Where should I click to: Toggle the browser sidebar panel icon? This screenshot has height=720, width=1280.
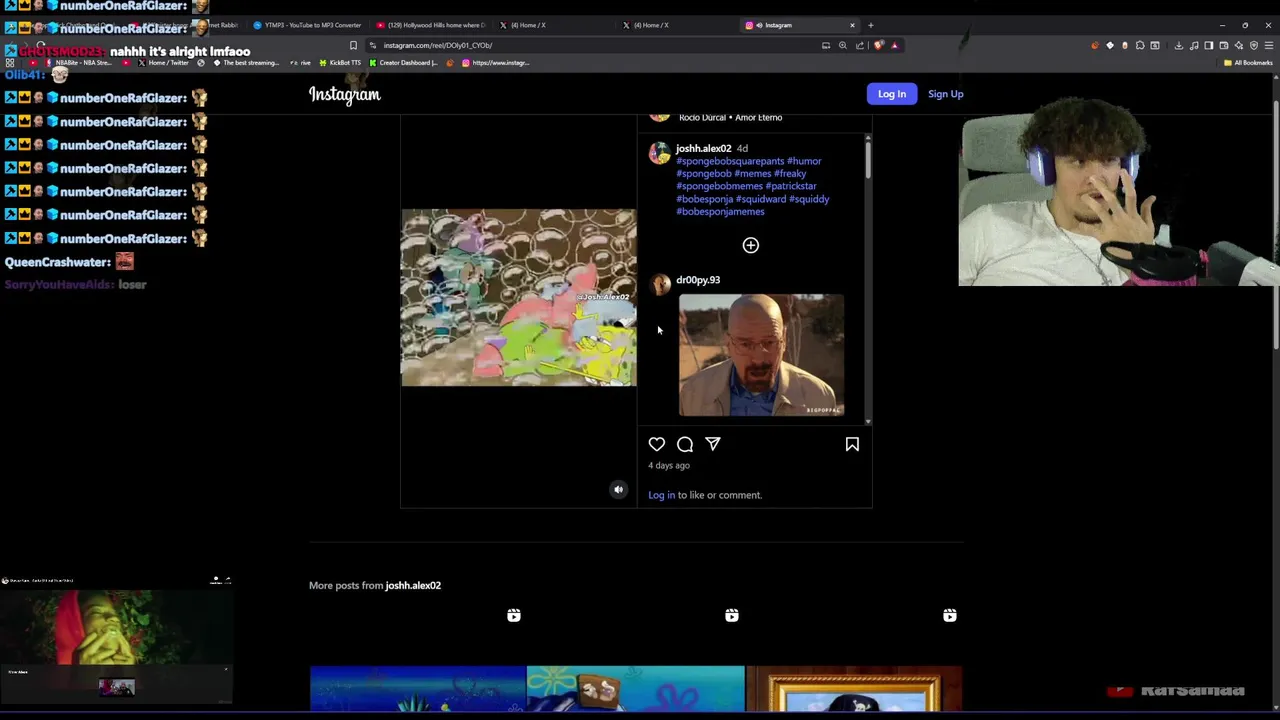click(x=1209, y=45)
